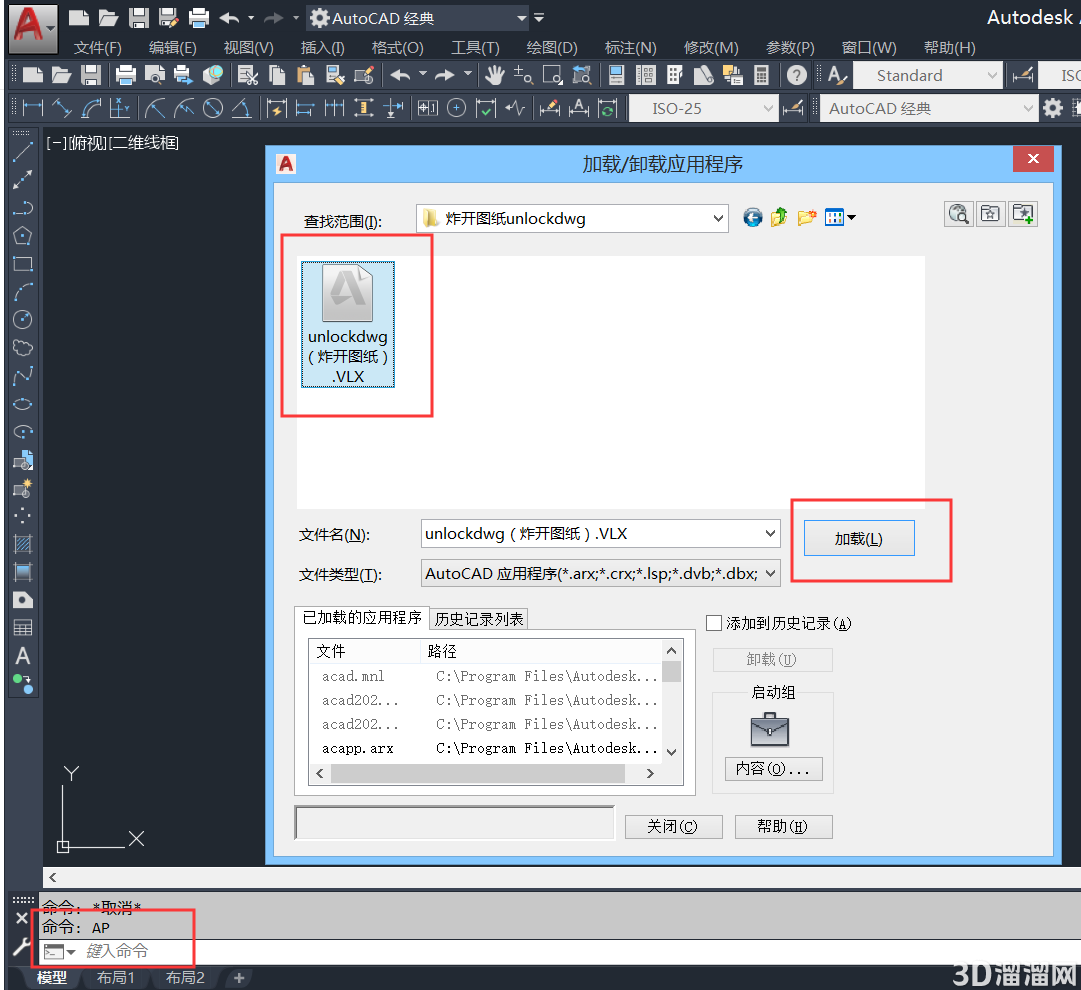Click the 路径 column header
Image resolution: width=1081 pixels, height=990 pixels.
(x=541, y=651)
